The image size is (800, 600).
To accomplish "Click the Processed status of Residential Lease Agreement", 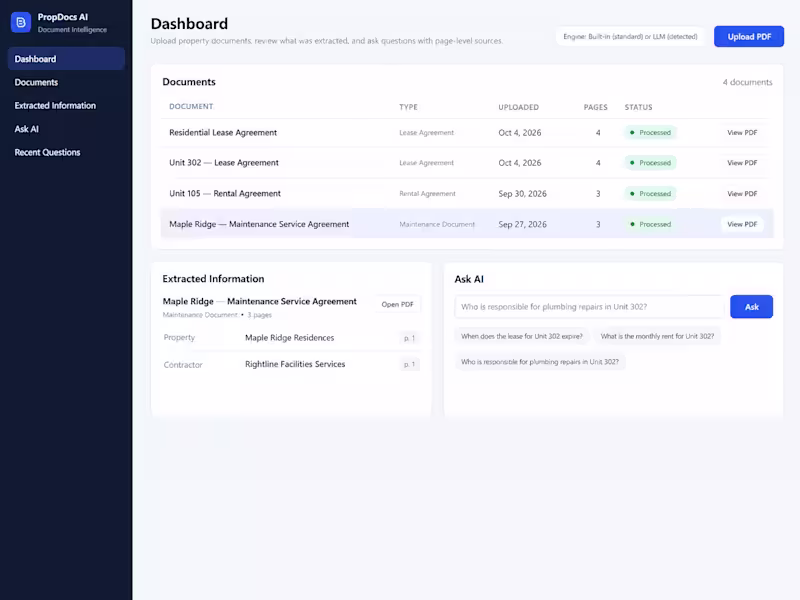I will point(651,133).
